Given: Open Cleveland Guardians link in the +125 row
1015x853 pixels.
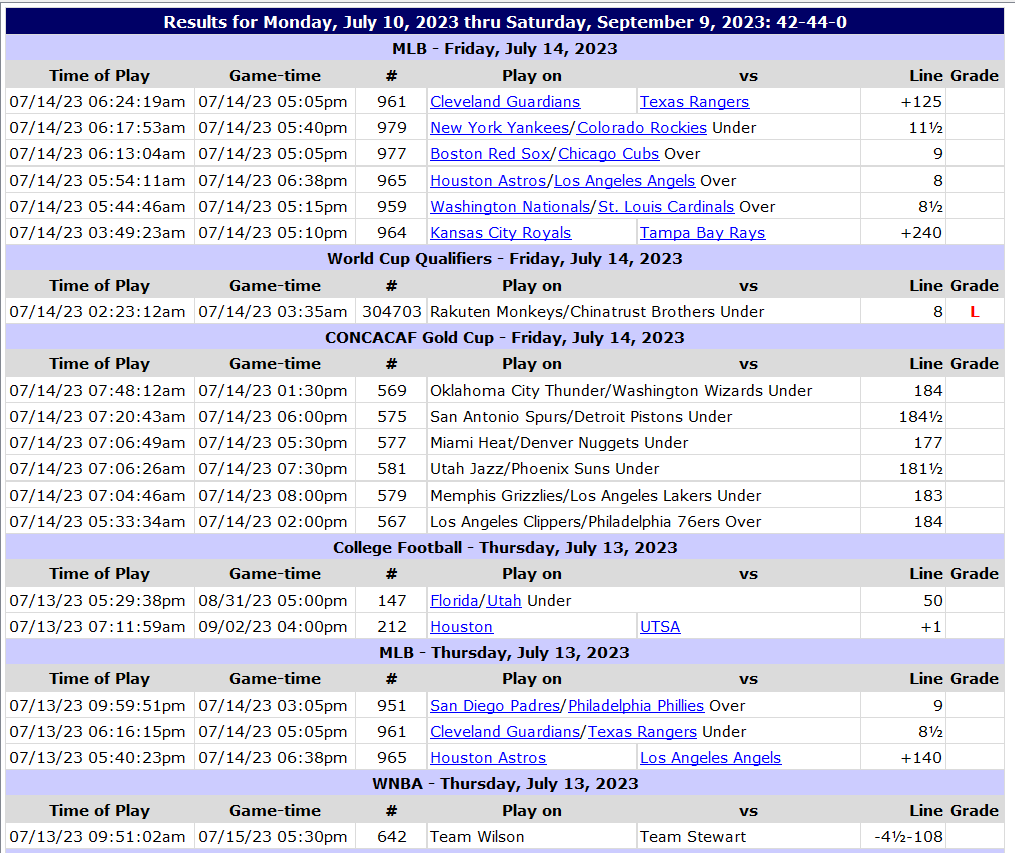Looking at the screenshot, I should [x=505, y=102].
